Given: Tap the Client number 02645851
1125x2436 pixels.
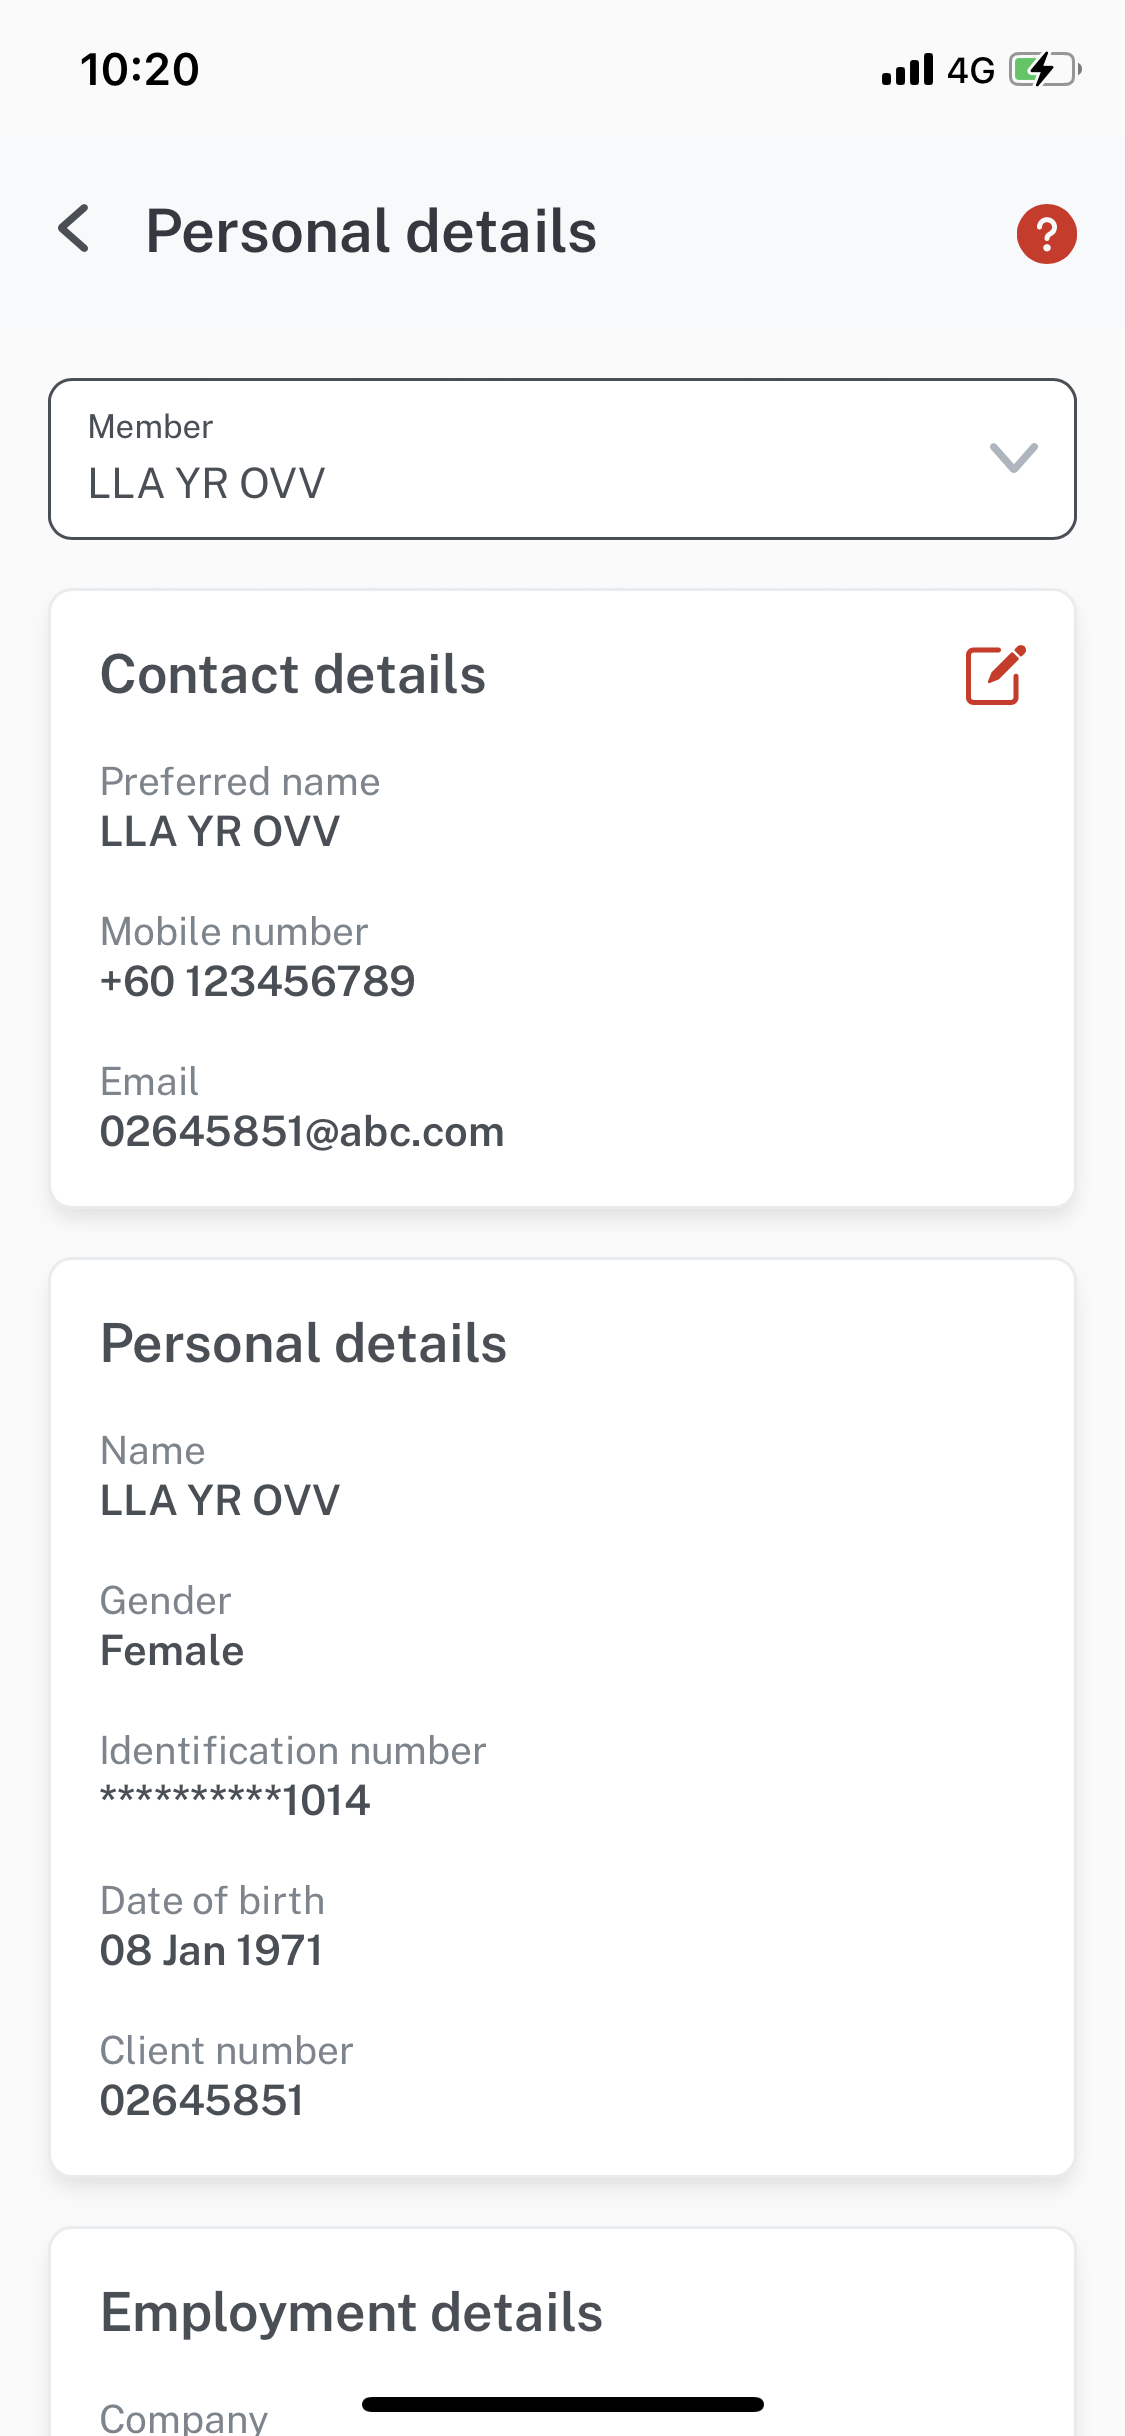Looking at the screenshot, I should [201, 2101].
